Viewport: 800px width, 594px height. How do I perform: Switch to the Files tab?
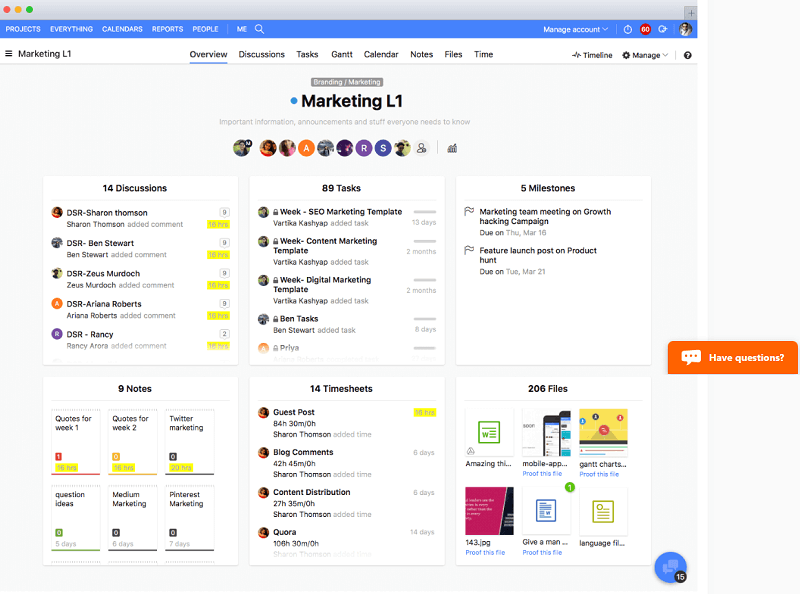(453, 54)
